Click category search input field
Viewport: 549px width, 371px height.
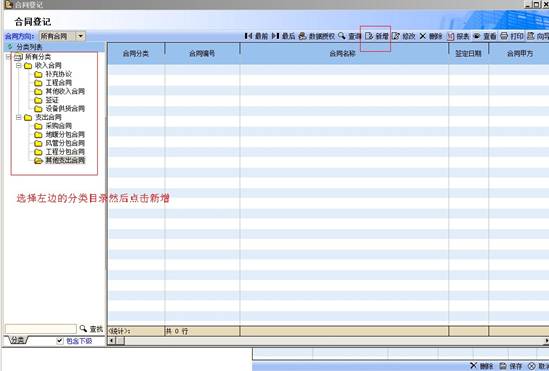(x=41, y=329)
